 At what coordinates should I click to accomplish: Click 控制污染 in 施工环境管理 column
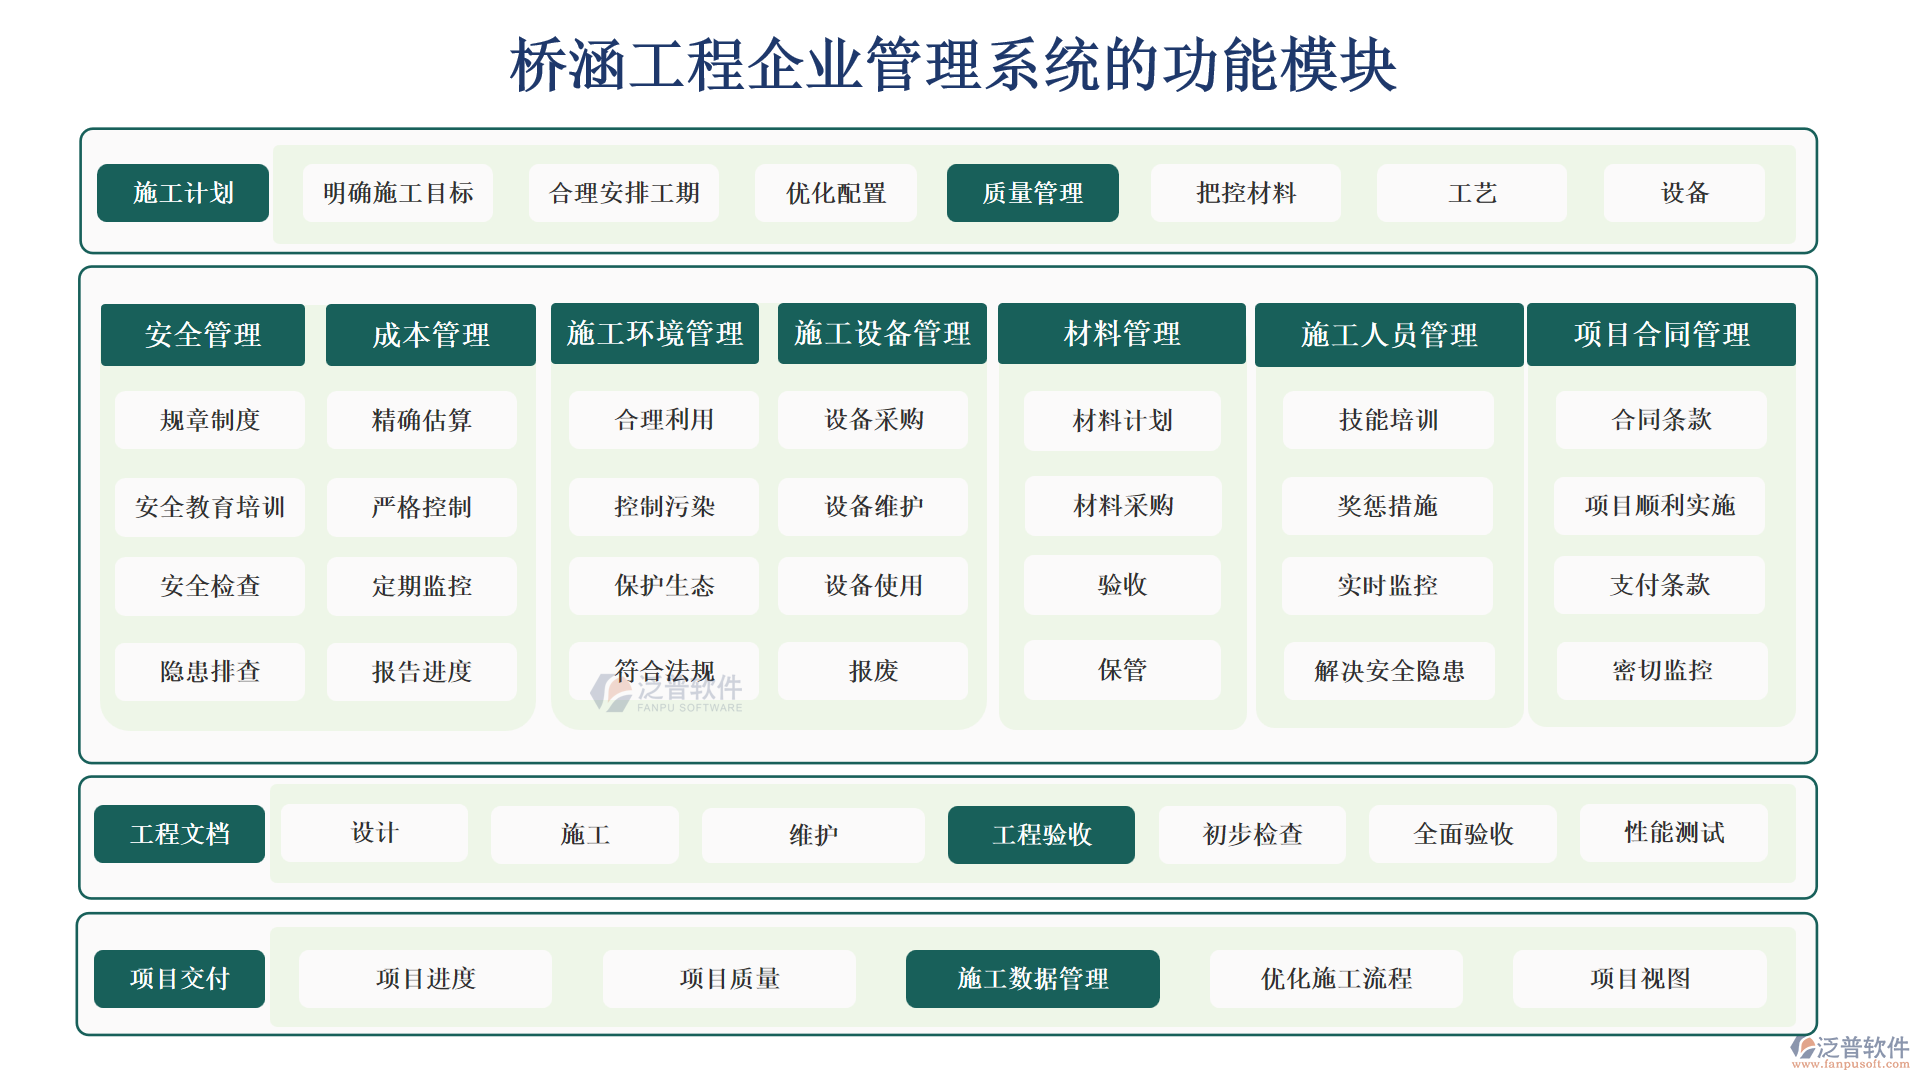[664, 507]
